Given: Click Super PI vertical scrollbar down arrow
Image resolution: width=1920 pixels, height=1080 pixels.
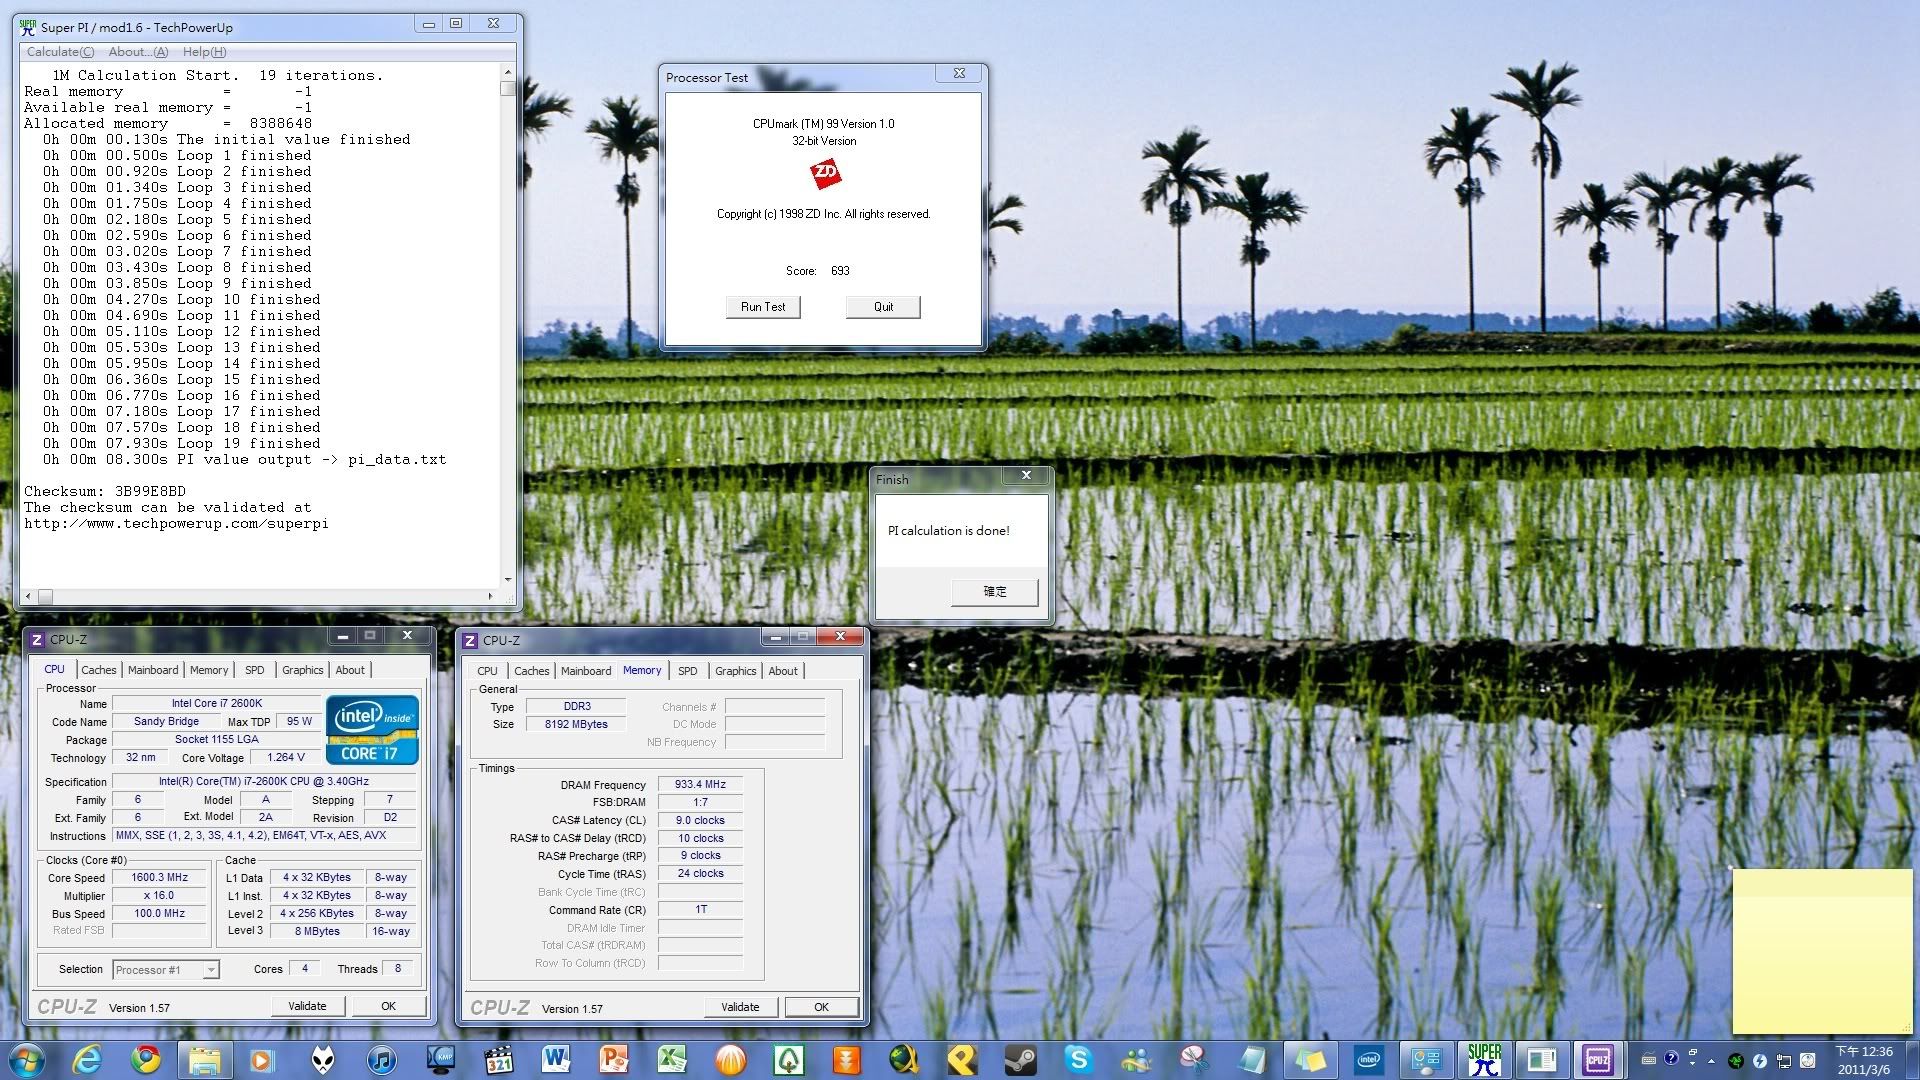Looking at the screenshot, I should (x=508, y=579).
